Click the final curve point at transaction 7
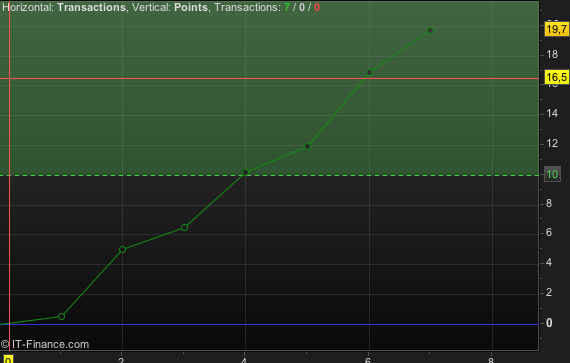Screen dimensions: 570x363 [430, 31]
